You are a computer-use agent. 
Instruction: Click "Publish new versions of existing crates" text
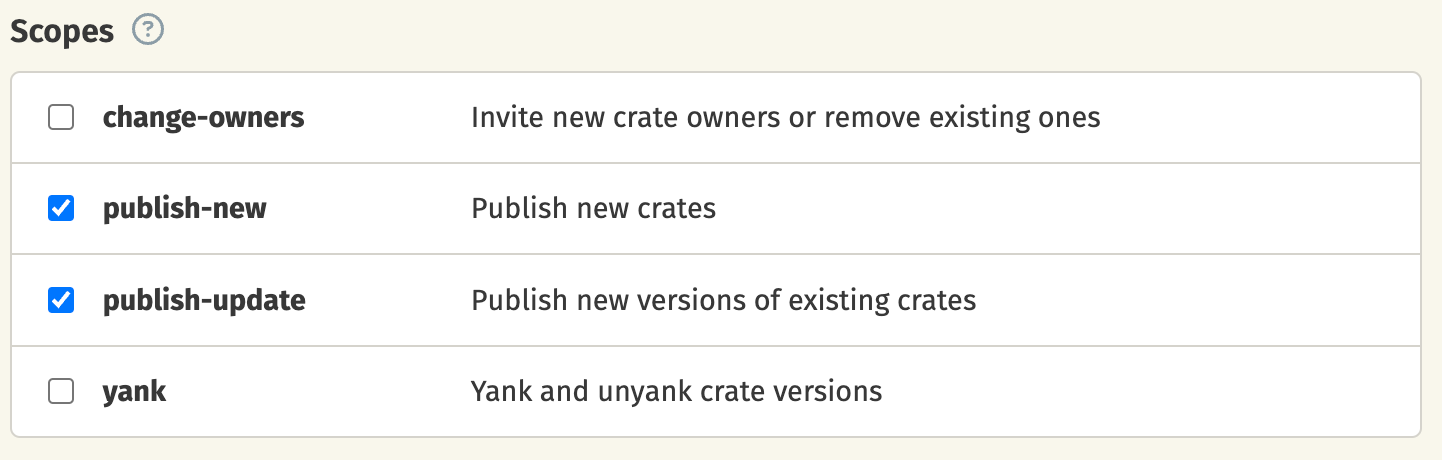click(723, 300)
